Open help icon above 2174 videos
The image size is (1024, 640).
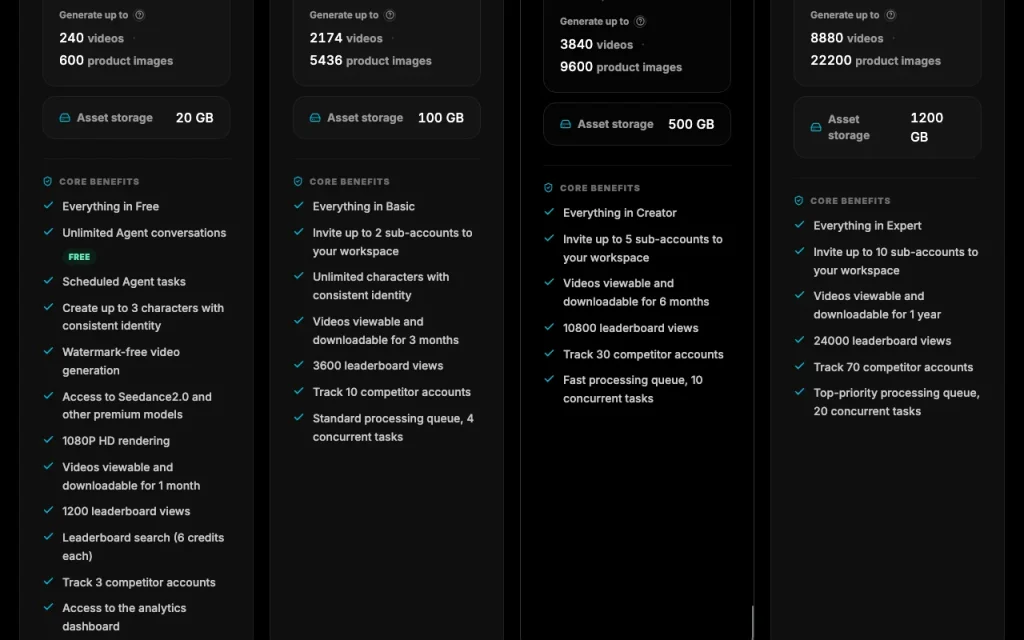[390, 15]
